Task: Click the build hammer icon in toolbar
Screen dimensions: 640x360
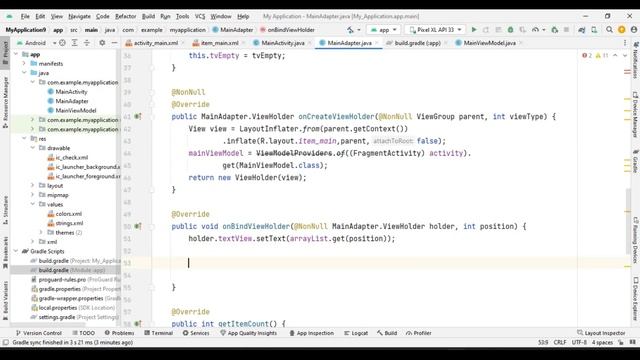Action: click(350, 30)
